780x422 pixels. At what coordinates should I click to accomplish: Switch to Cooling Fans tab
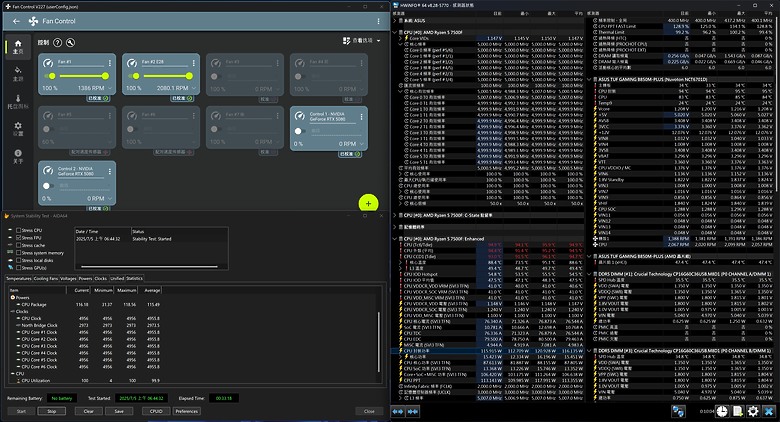click(46, 279)
